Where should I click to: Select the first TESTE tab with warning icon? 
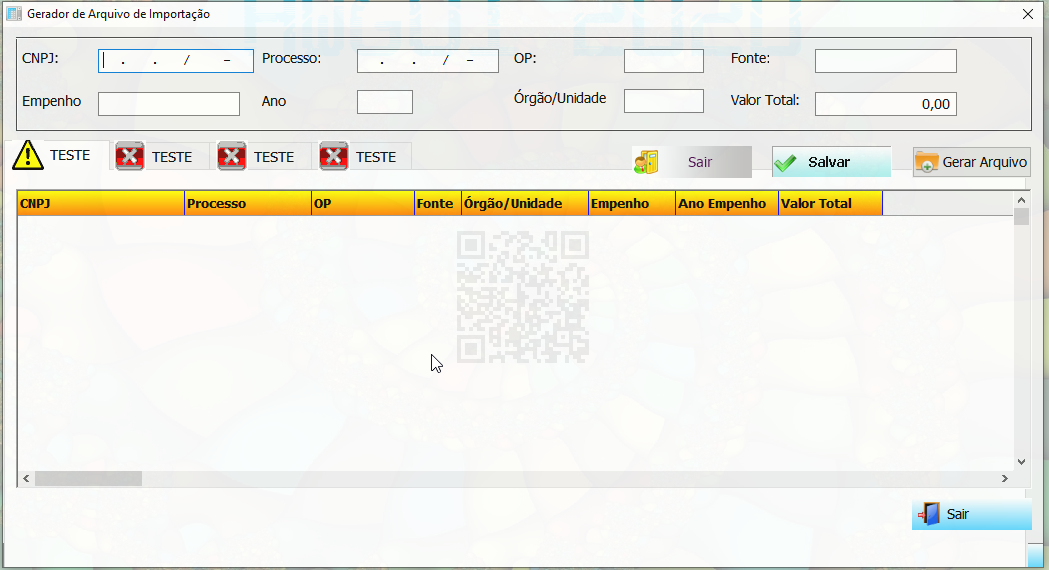[59, 155]
